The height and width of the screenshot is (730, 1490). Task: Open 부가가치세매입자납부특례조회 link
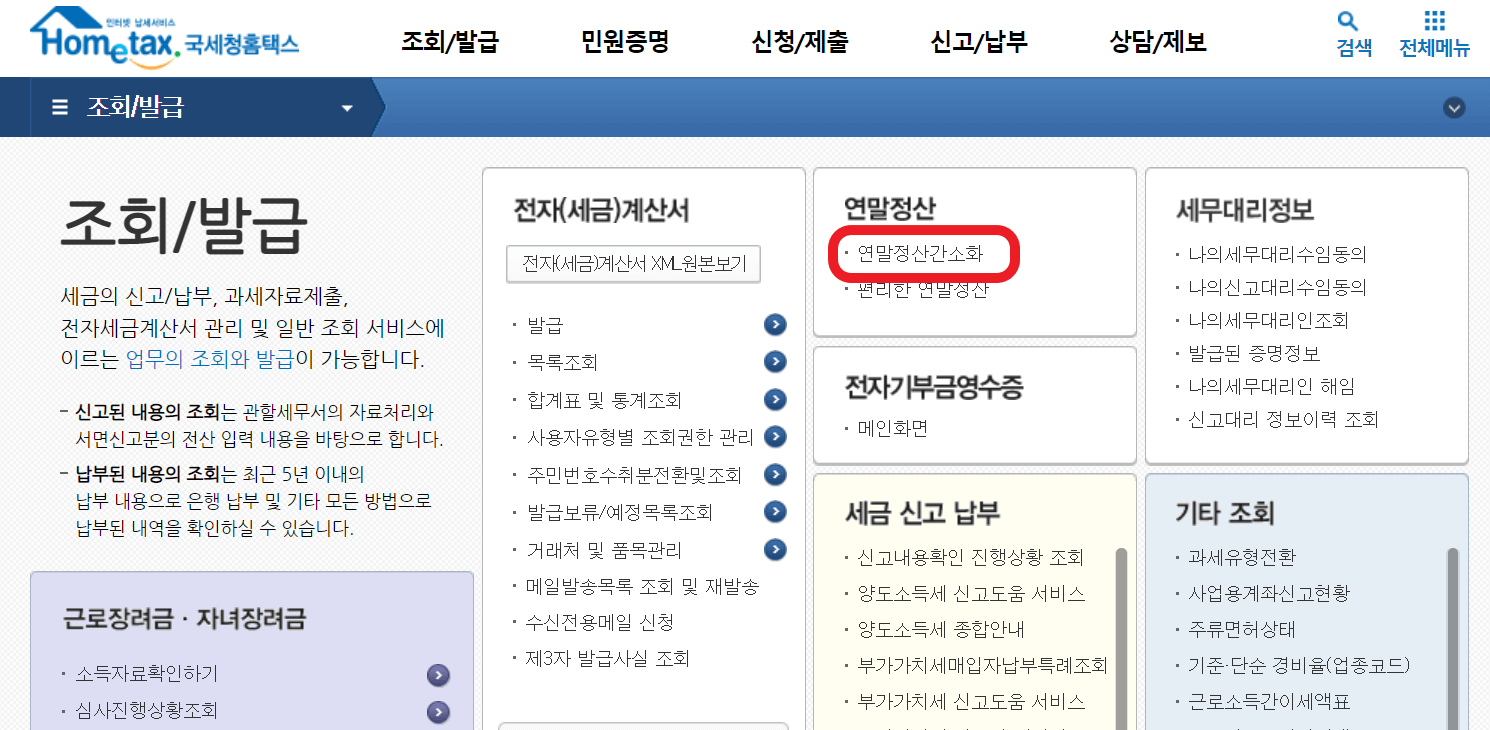tap(982, 665)
